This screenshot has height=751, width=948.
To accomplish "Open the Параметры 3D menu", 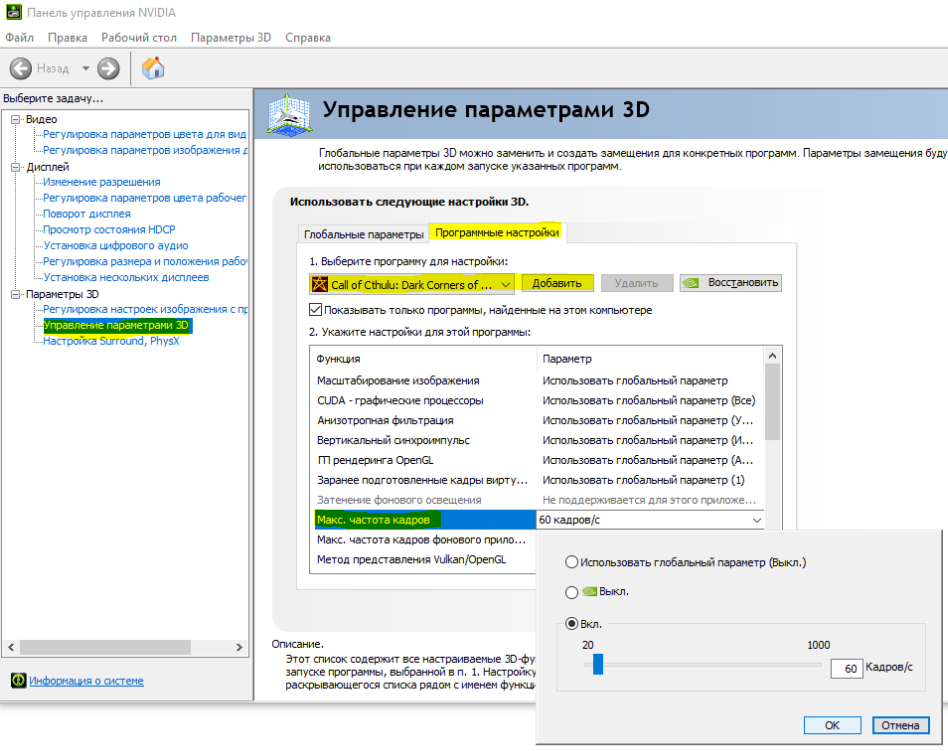I will pyautogui.click(x=231, y=37).
